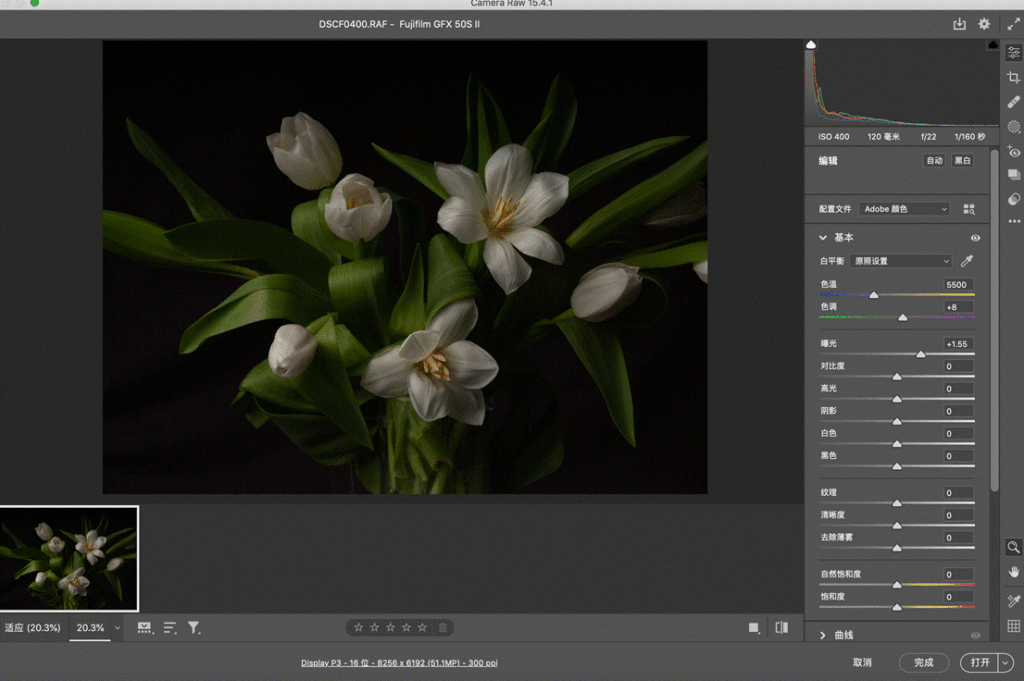Select the flower thumbnail in the filmstrip
Image resolution: width=1024 pixels, height=681 pixels.
tap(70, 558)
